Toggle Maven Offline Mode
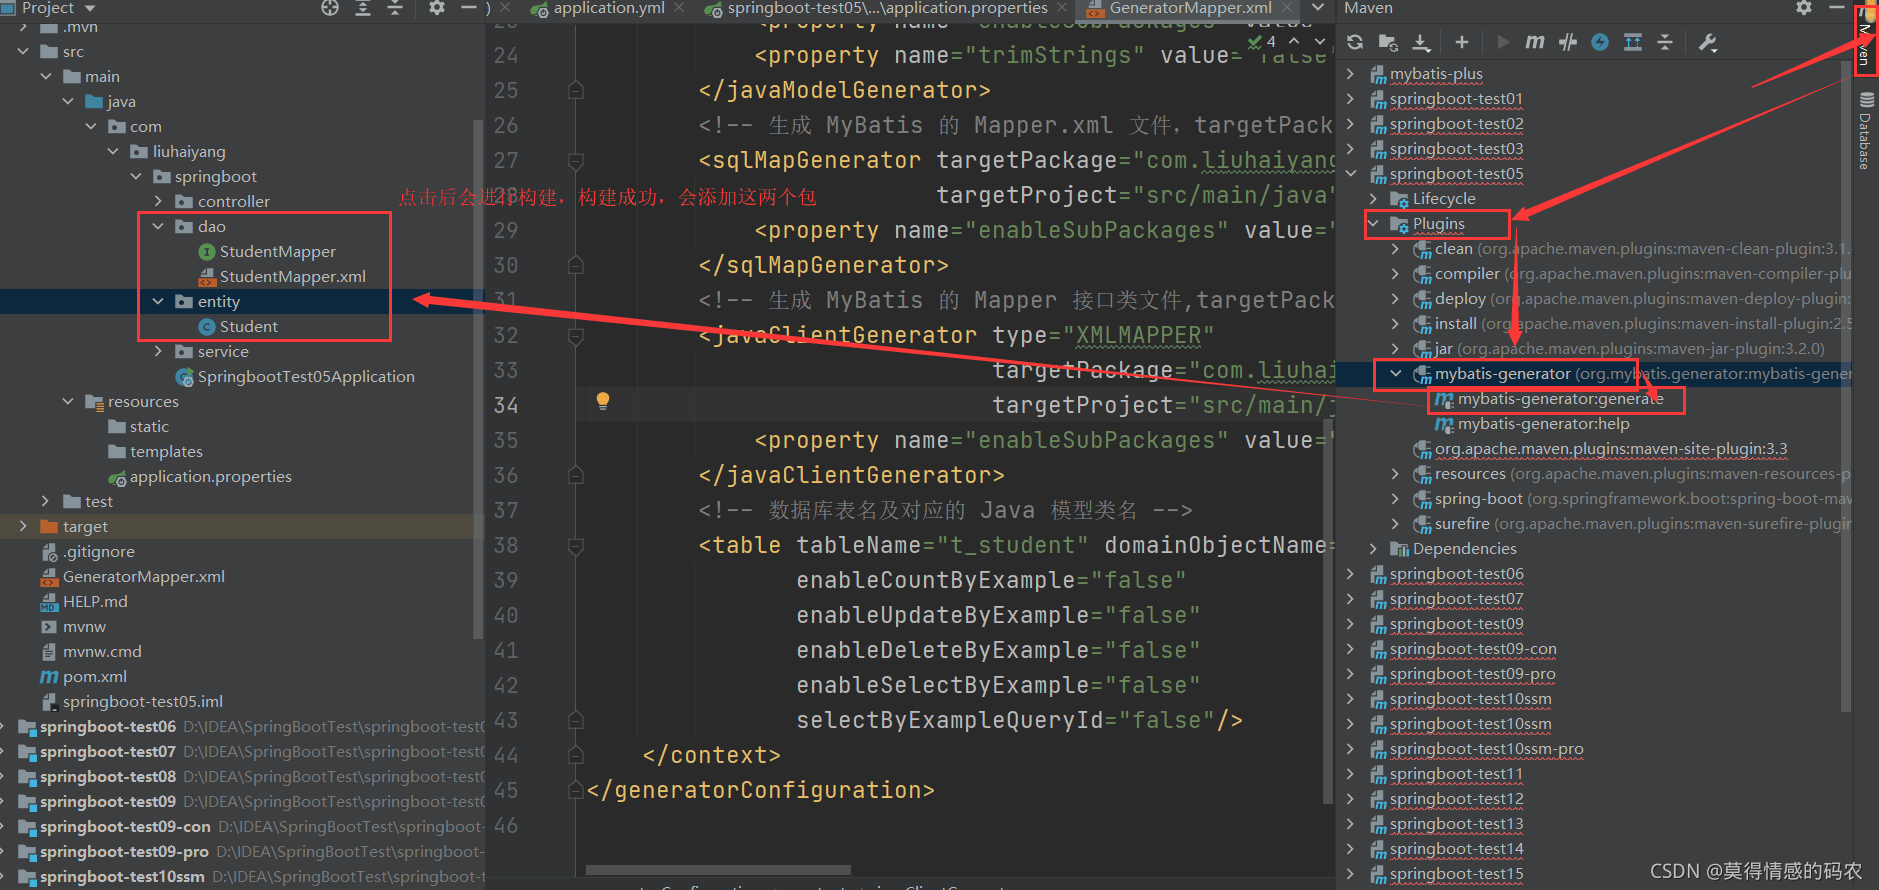 point(1568,42)
